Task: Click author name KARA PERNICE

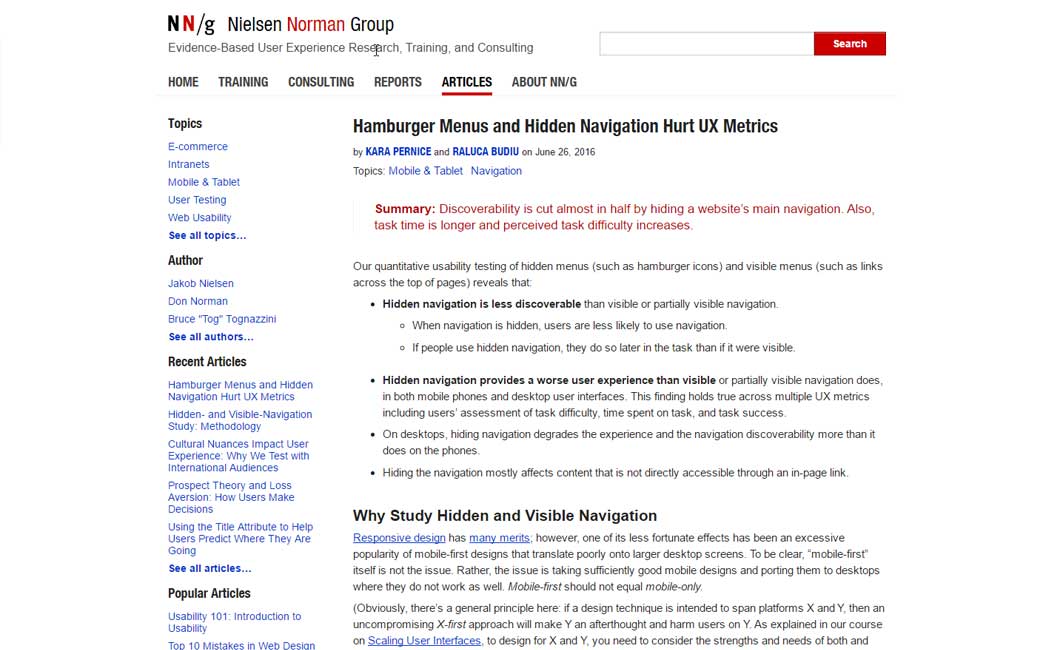Action: coord(398,152)
